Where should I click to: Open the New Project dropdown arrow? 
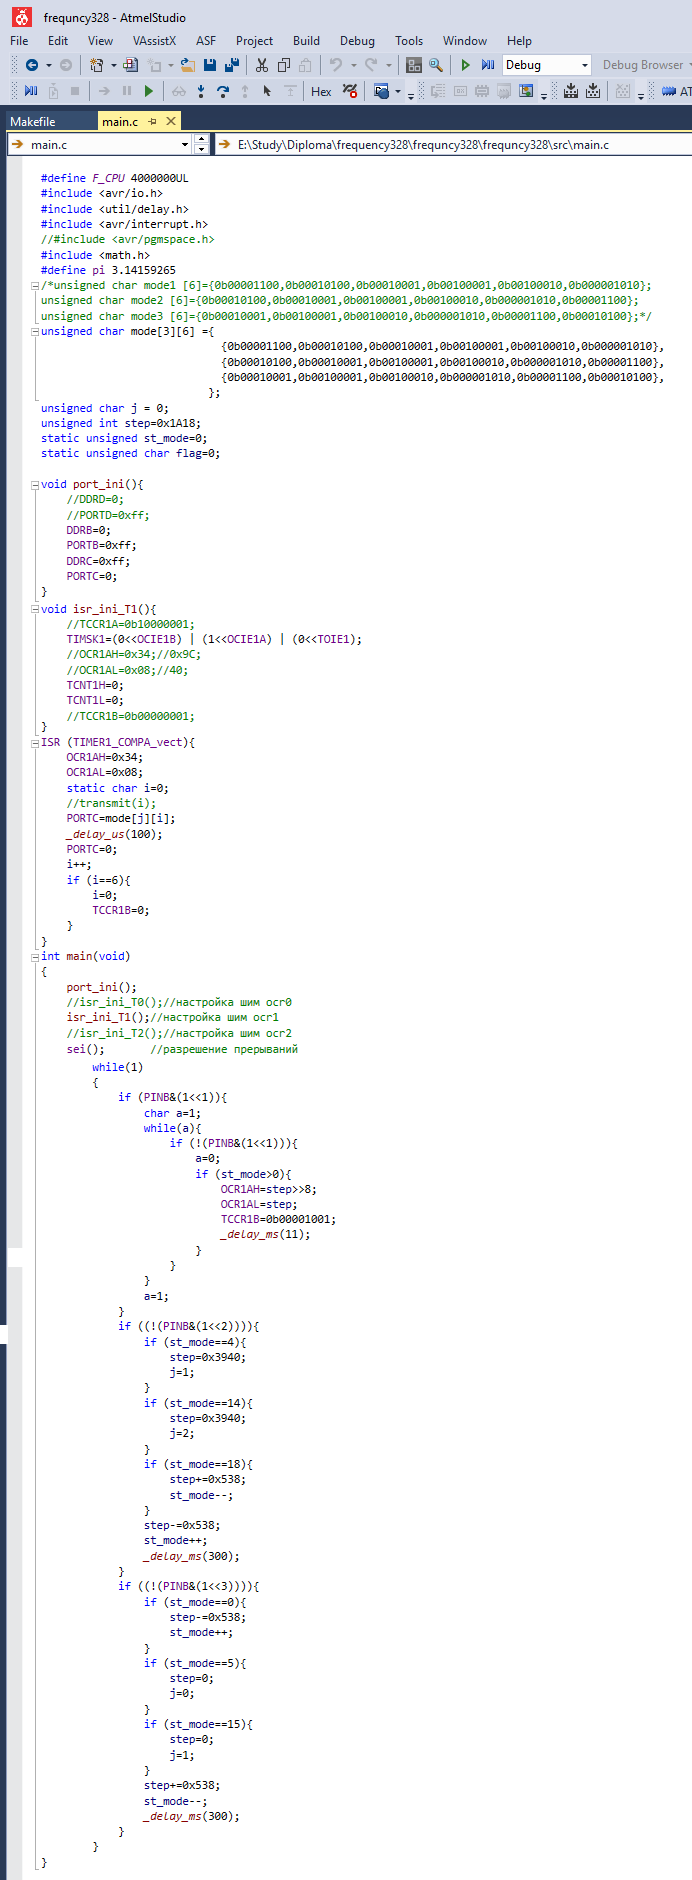(x=113, y=65)
